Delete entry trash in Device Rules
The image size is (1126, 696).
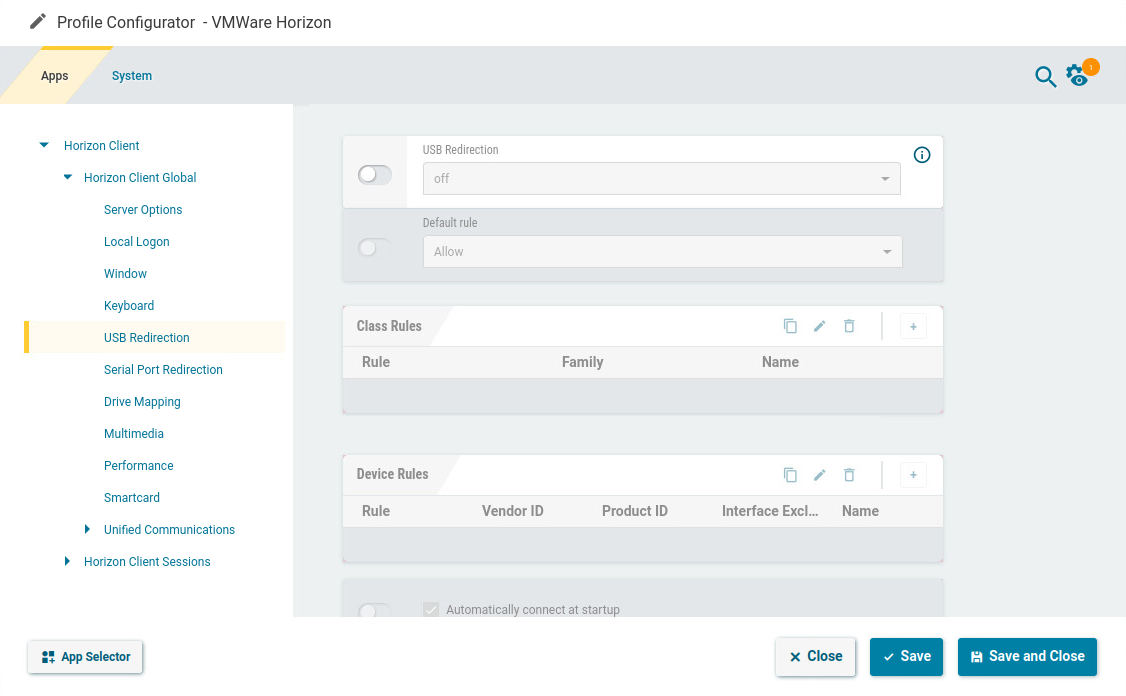point(849,475)
